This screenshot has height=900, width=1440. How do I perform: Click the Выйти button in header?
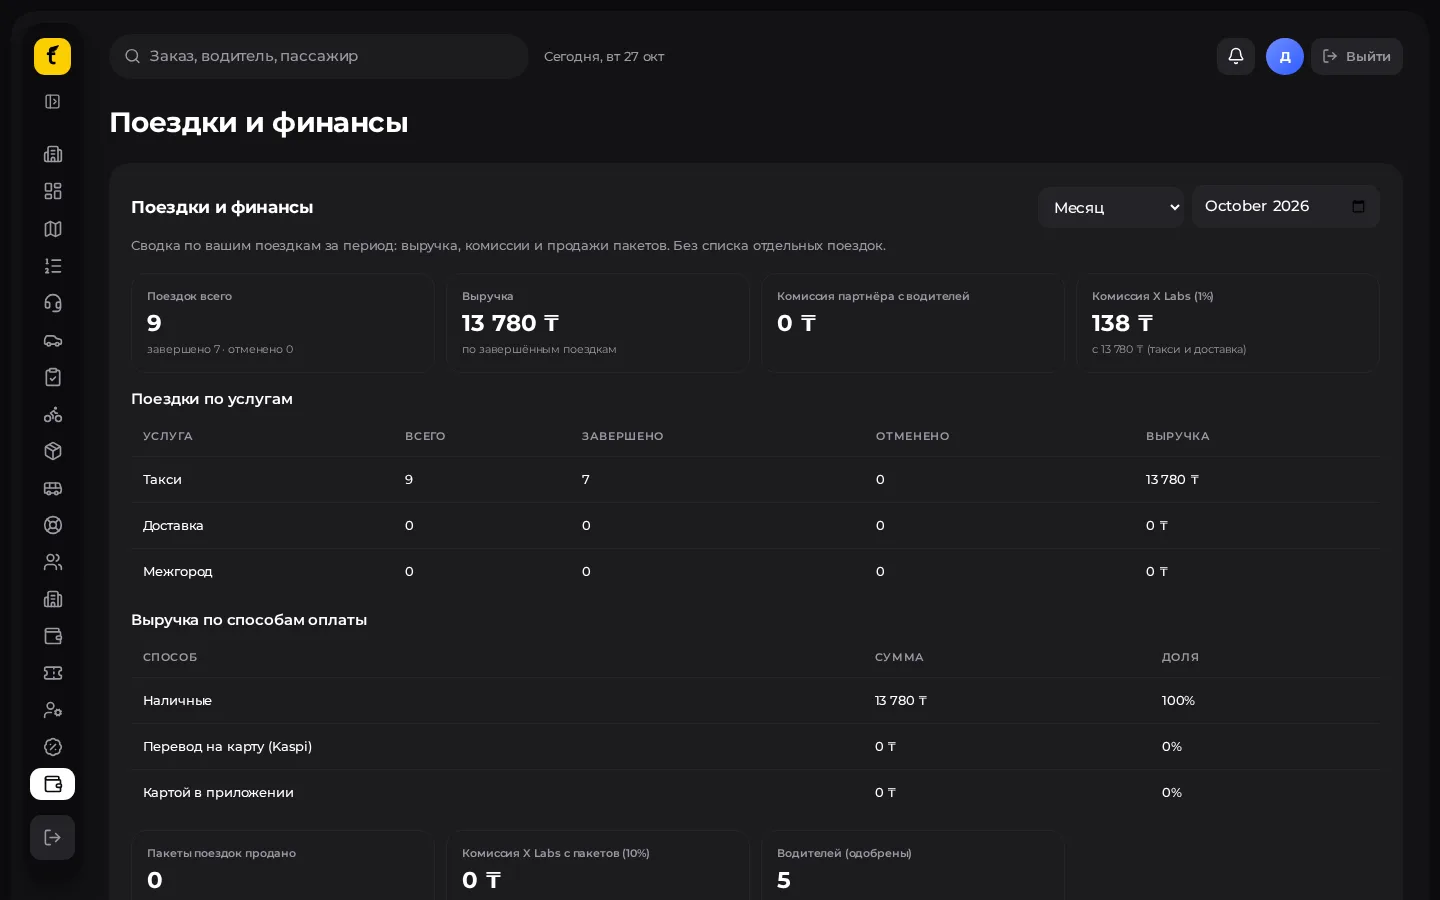1357,56
